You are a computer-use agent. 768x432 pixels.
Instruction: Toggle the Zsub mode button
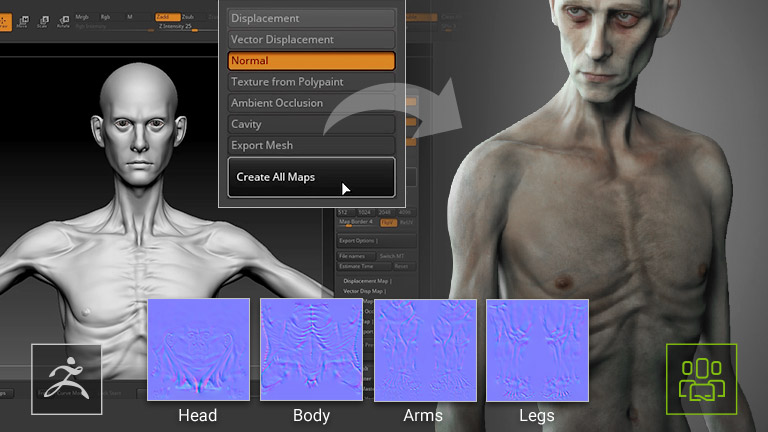click(187, 16)
